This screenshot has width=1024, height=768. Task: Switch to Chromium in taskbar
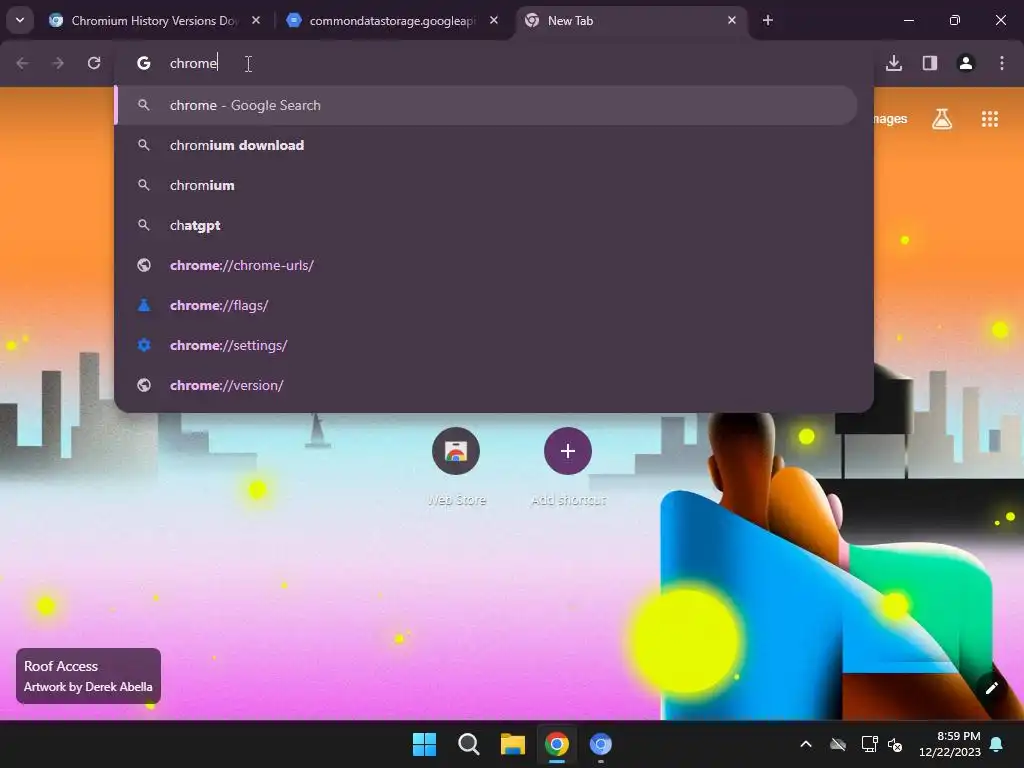[601, 744]
